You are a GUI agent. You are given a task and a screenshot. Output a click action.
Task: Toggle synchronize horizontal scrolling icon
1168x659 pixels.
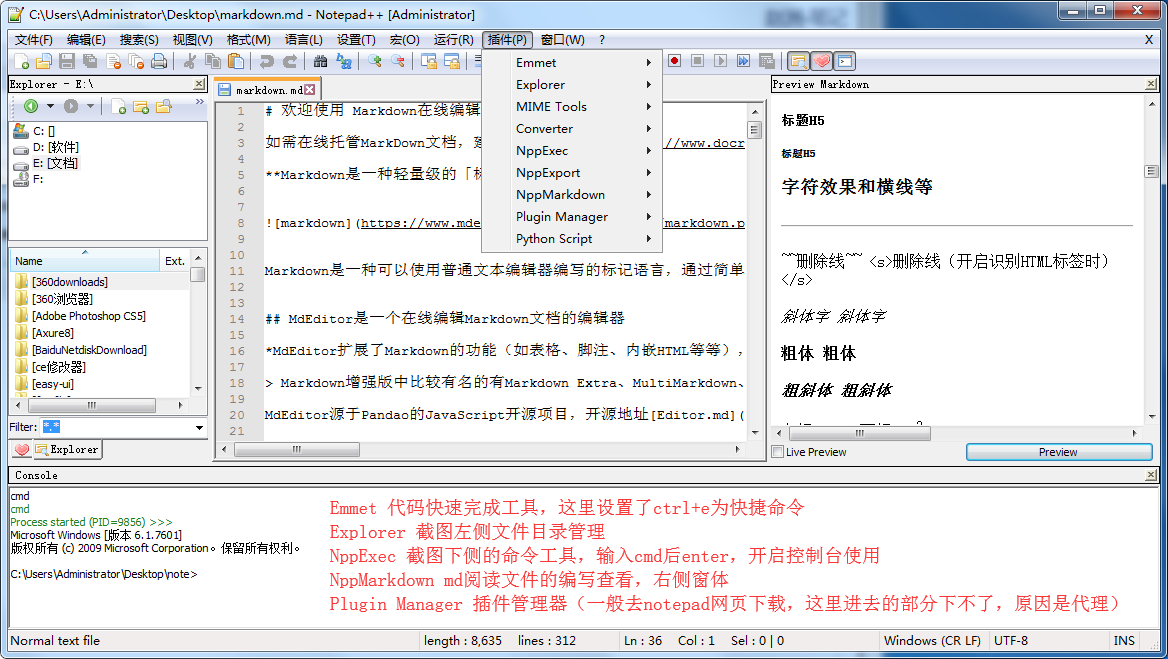pyautogui.click(x=452, y=61)
